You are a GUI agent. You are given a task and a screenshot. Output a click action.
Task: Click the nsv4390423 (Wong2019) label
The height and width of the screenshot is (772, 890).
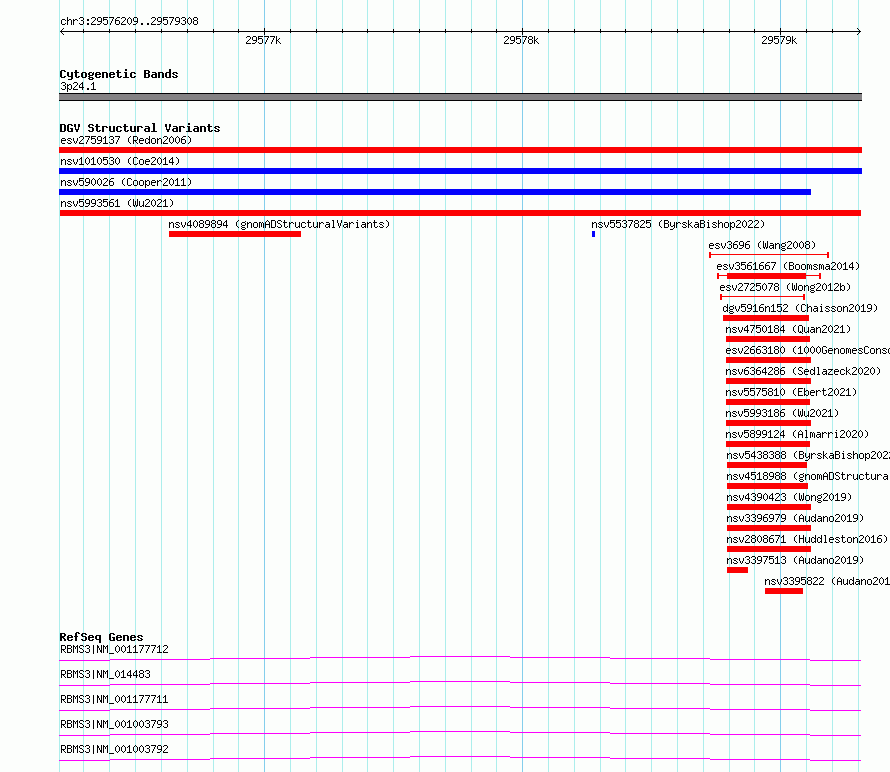pyautogui.click(x=790, y=497)
